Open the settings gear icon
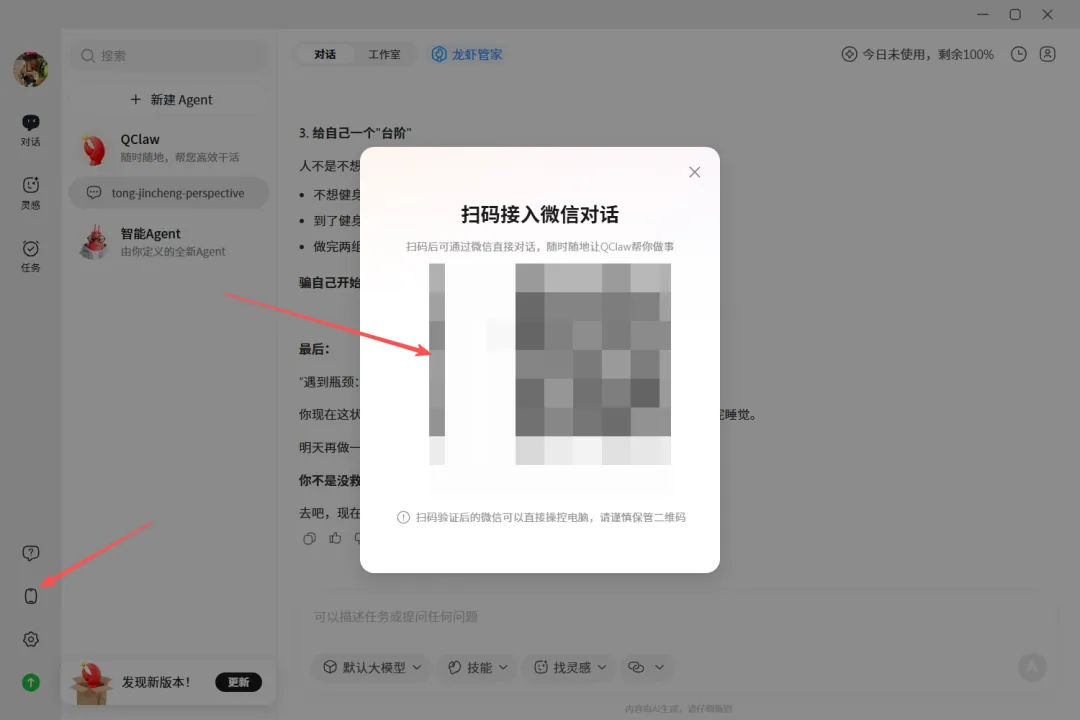 [30, 639]
